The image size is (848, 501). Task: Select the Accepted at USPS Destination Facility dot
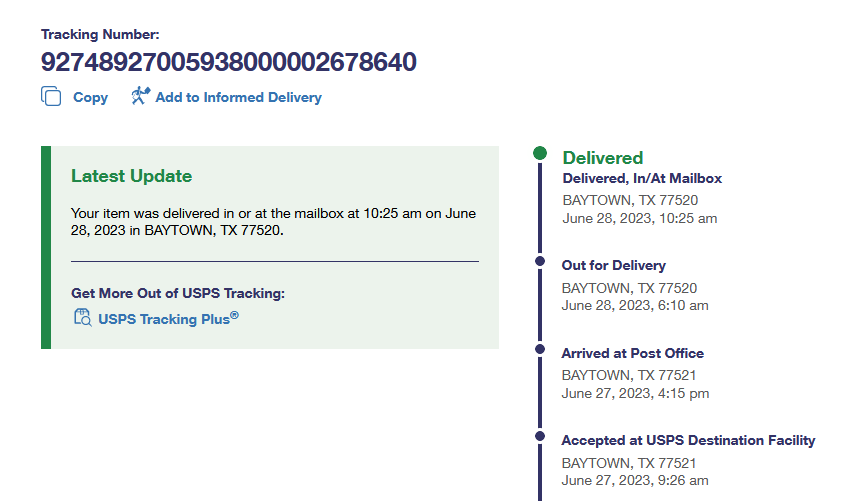point(540,436)
